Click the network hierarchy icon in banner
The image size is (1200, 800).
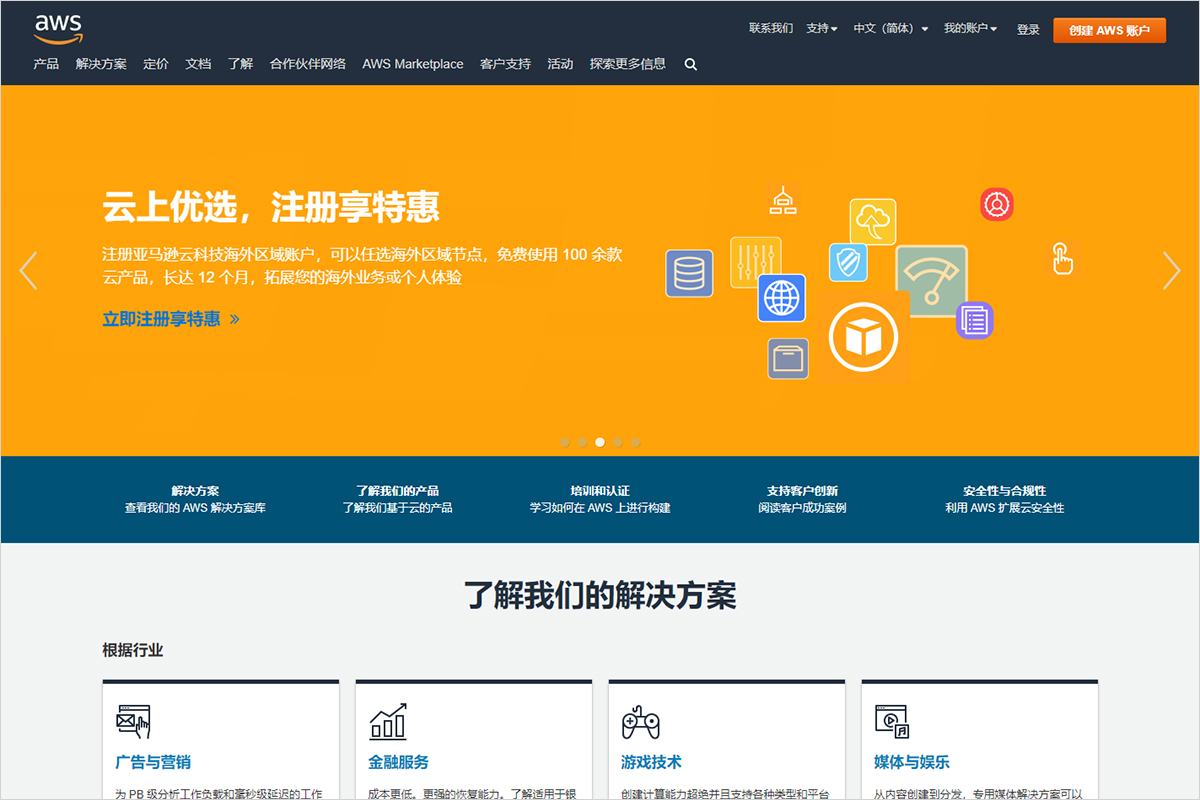click(x=782, y=200)
